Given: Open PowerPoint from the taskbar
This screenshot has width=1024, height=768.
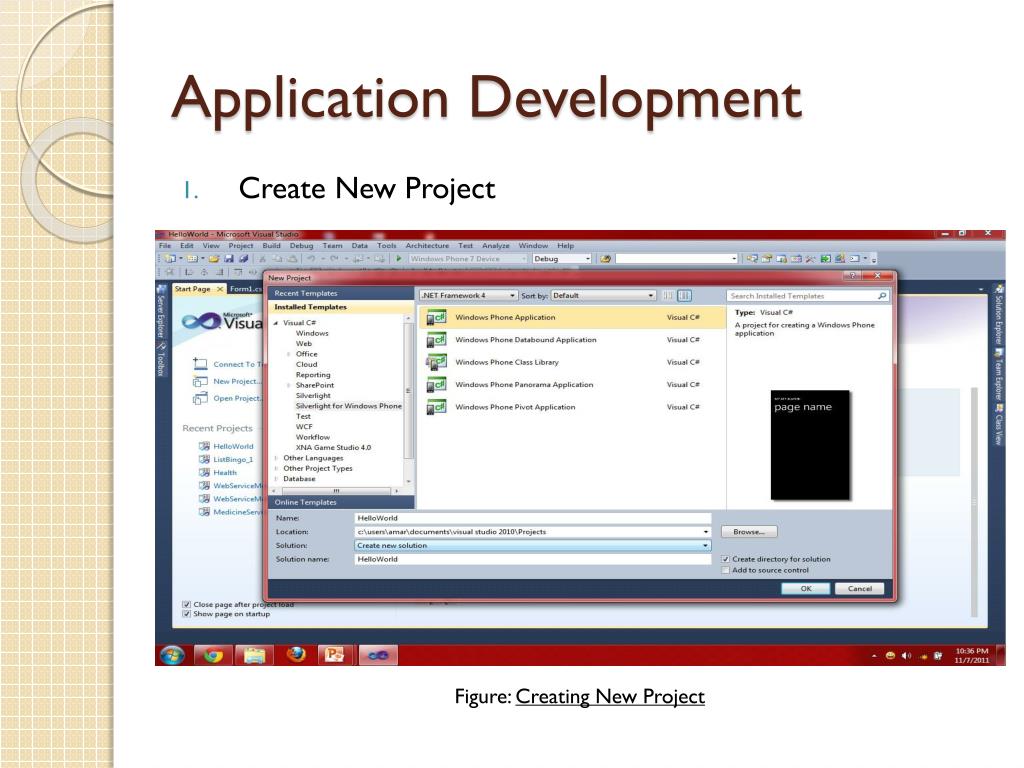Looking at the screenshot, I should click(334, 655).
